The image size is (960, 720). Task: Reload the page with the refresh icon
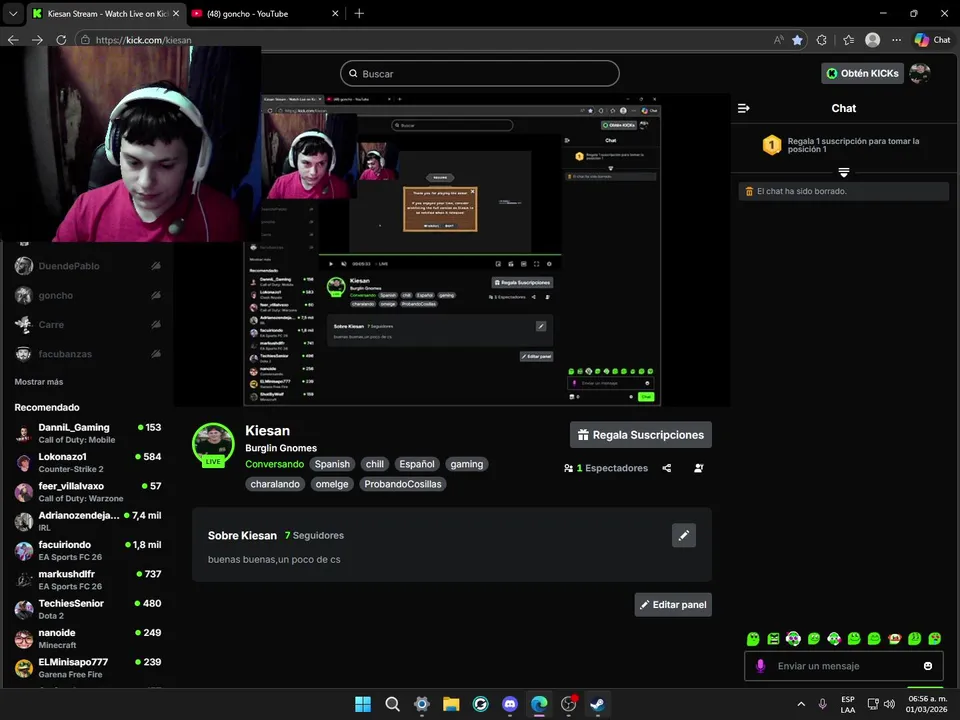click(61, 40)
